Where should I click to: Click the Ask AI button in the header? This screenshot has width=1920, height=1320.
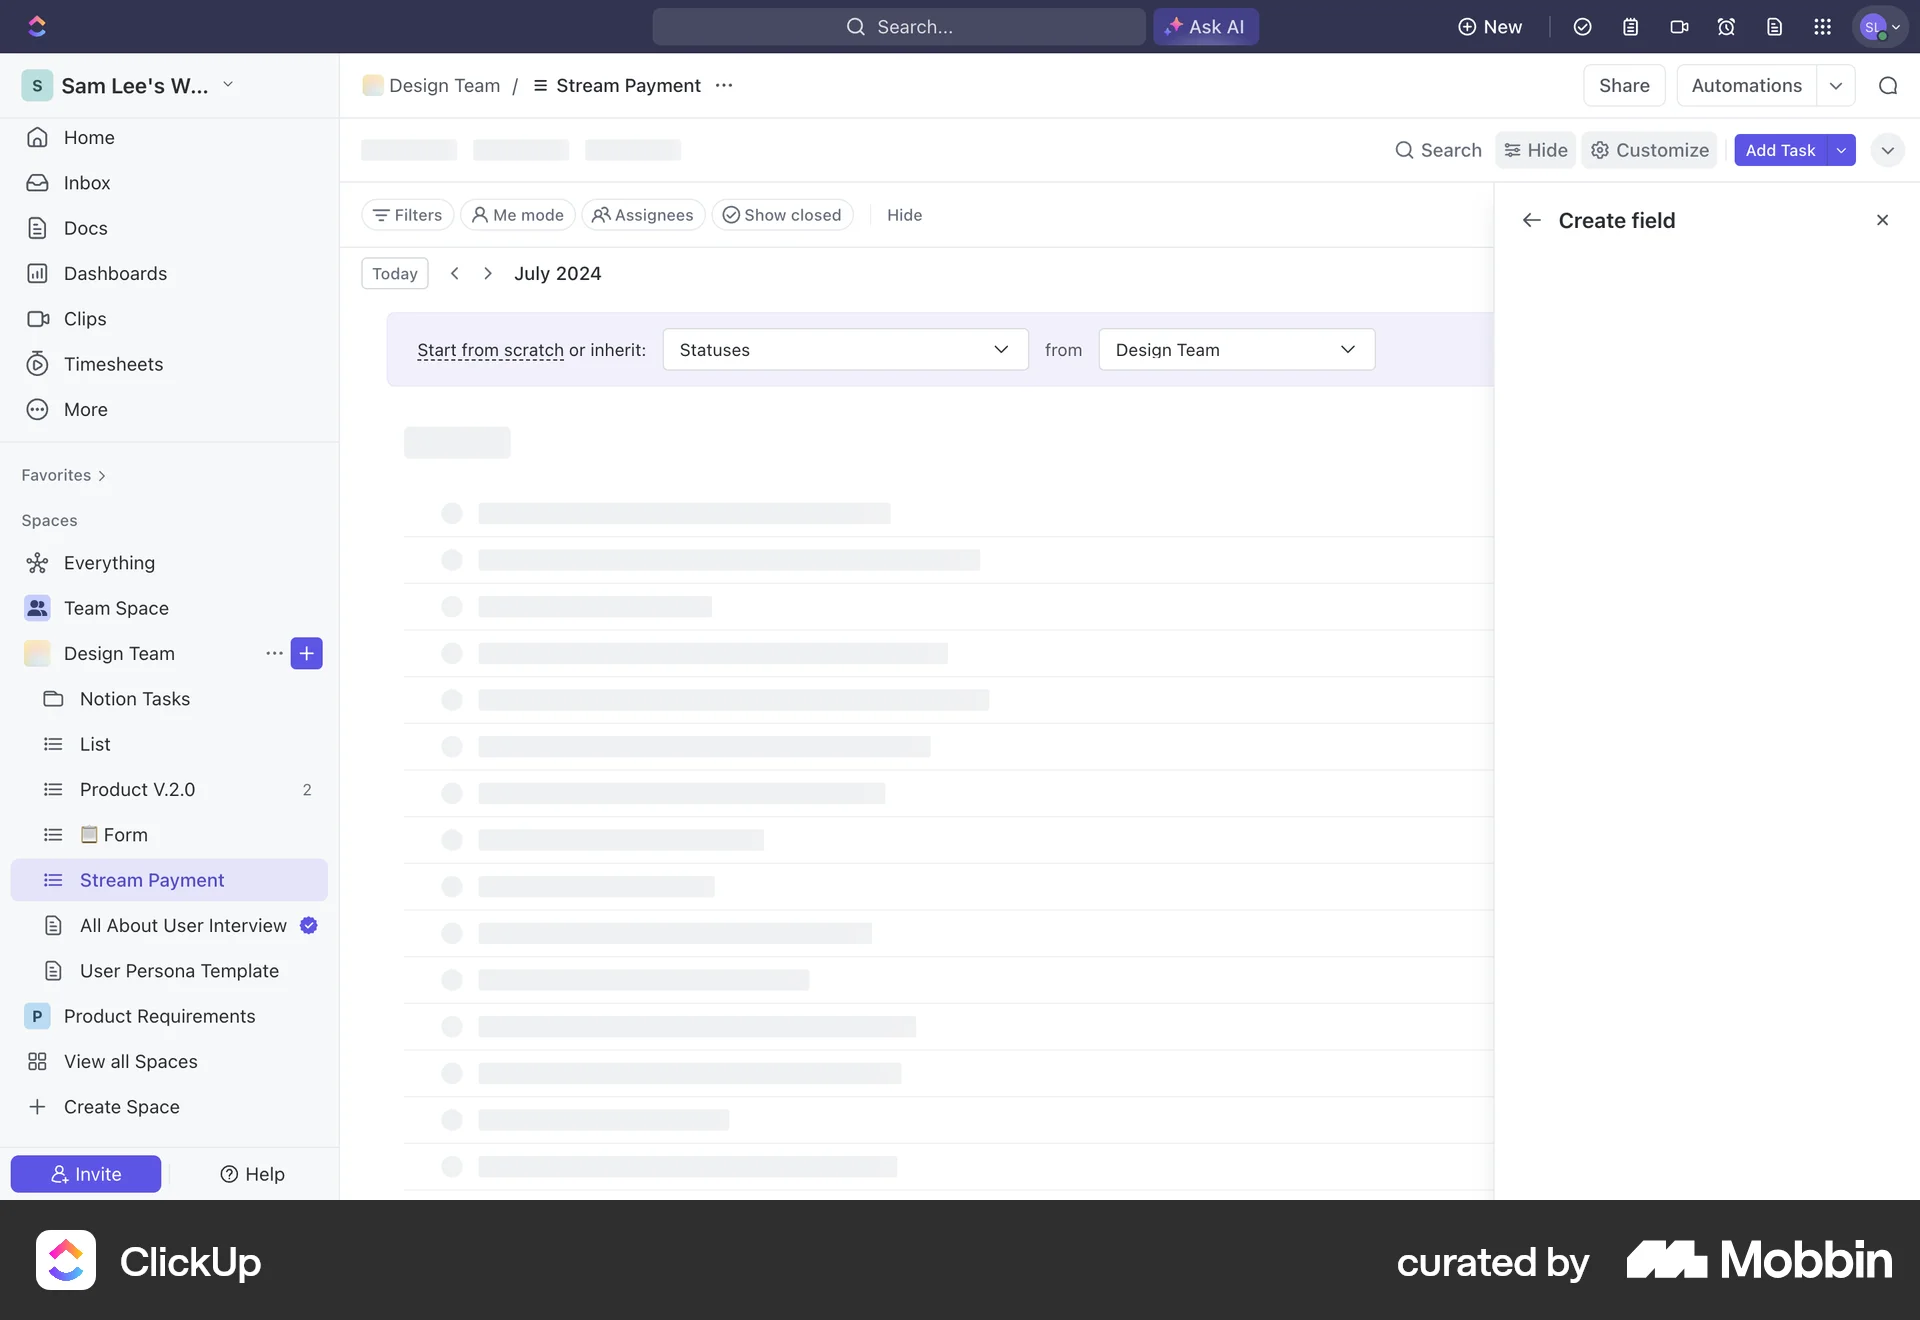(1205, 26)
